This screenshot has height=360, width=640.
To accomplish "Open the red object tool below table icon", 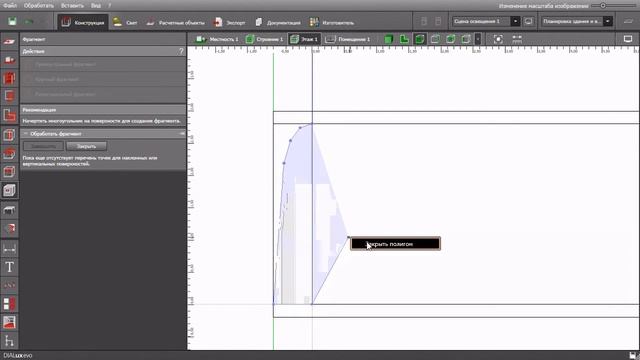I will click(x=9, y=229).
